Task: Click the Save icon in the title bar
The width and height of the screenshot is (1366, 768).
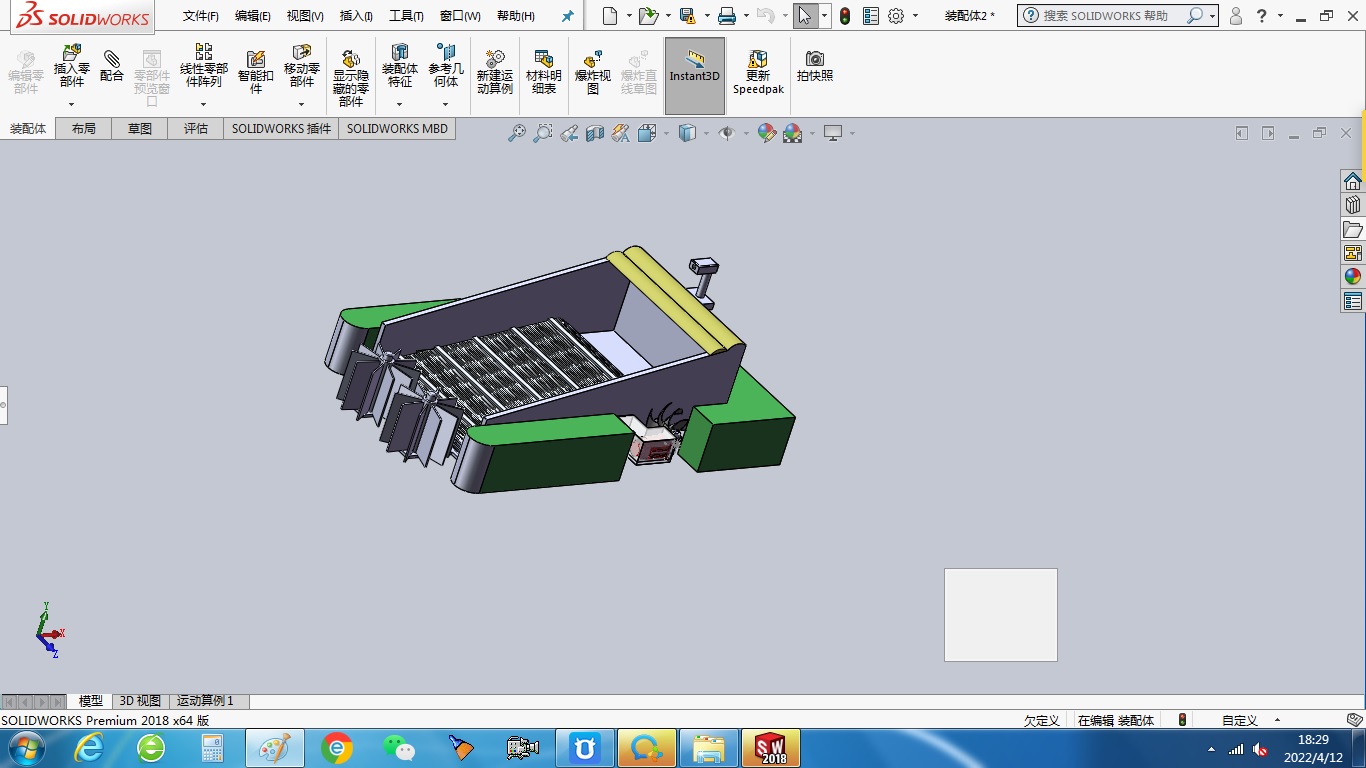Action: (x=687, y=16)
